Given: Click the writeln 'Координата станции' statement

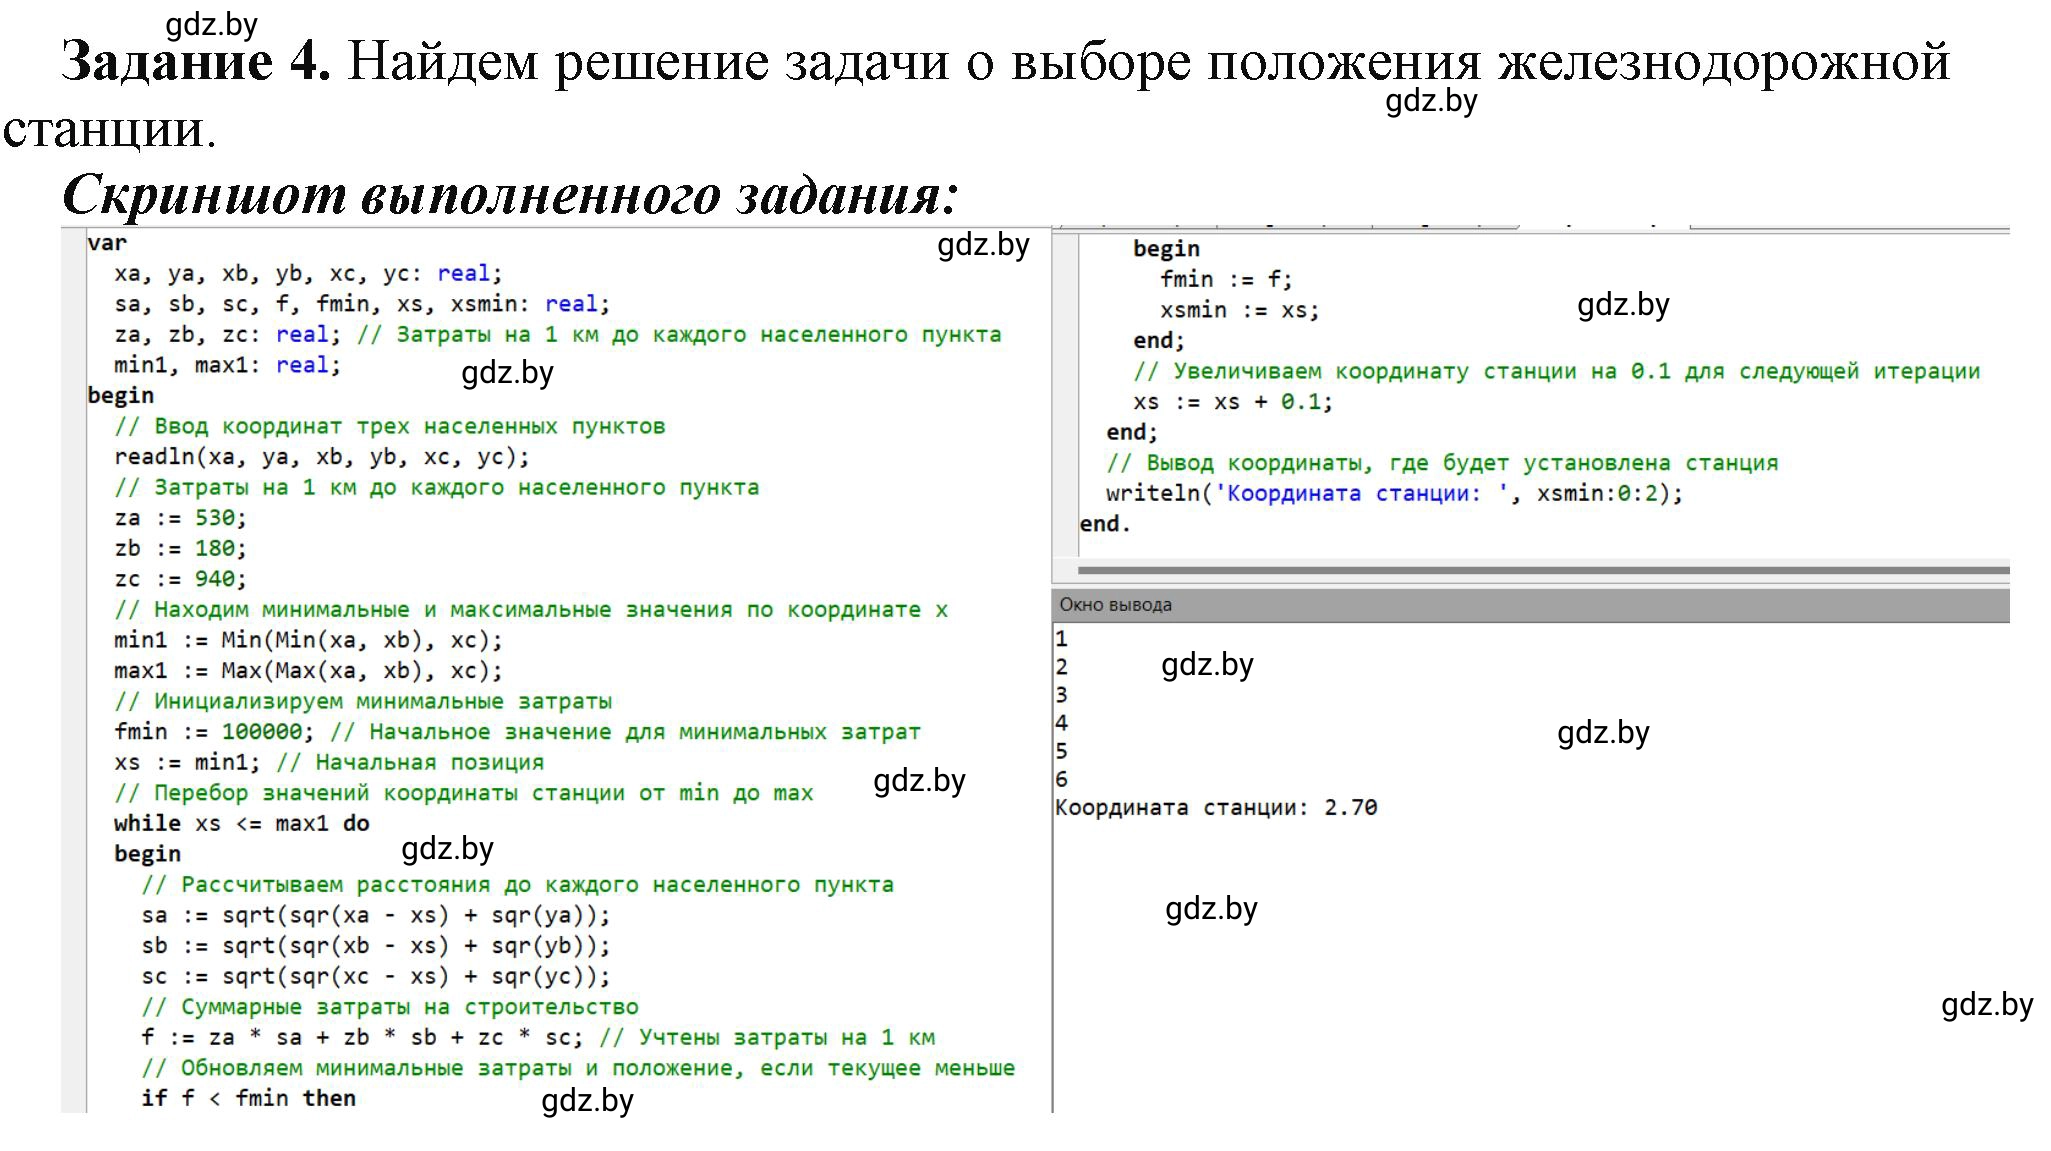Looking at the screenshot, I should coord(1394,494).
